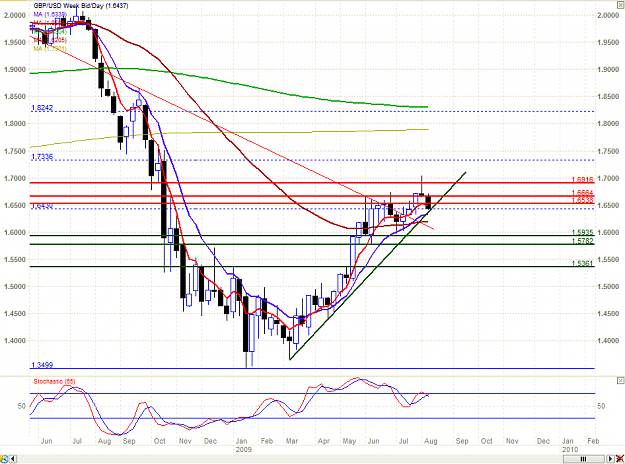Click the 50 level on right stochastic axis

[x=601, y=406]
